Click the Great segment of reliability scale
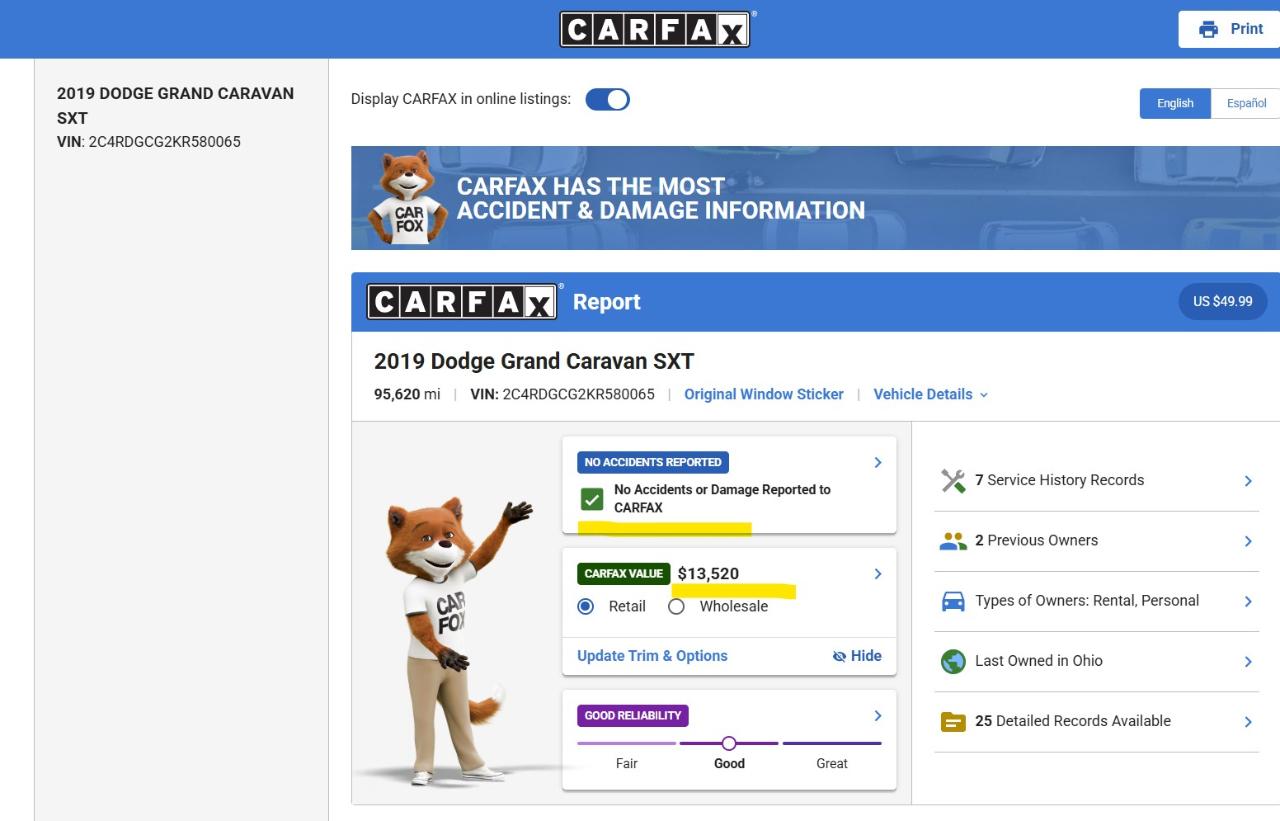The height and width of the screenshot is (821, 1280). coord(832,743)
